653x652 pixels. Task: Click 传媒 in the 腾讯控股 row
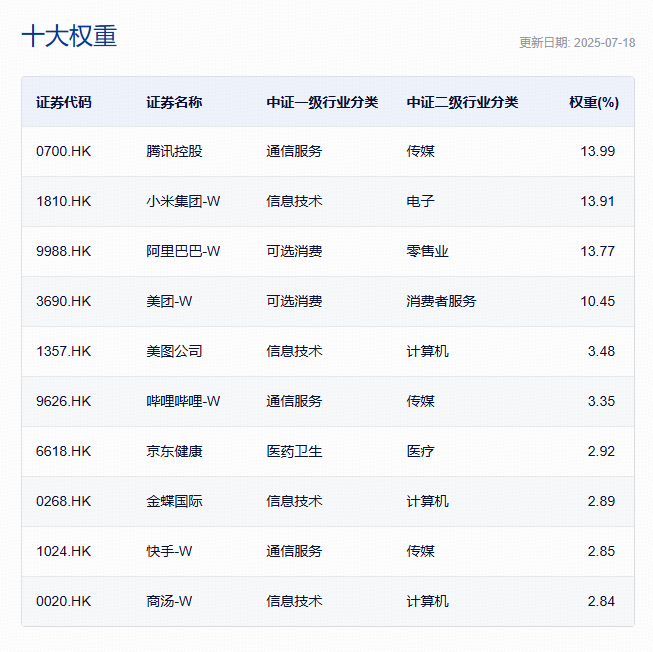pyautogui.click(x=421, y=151)
